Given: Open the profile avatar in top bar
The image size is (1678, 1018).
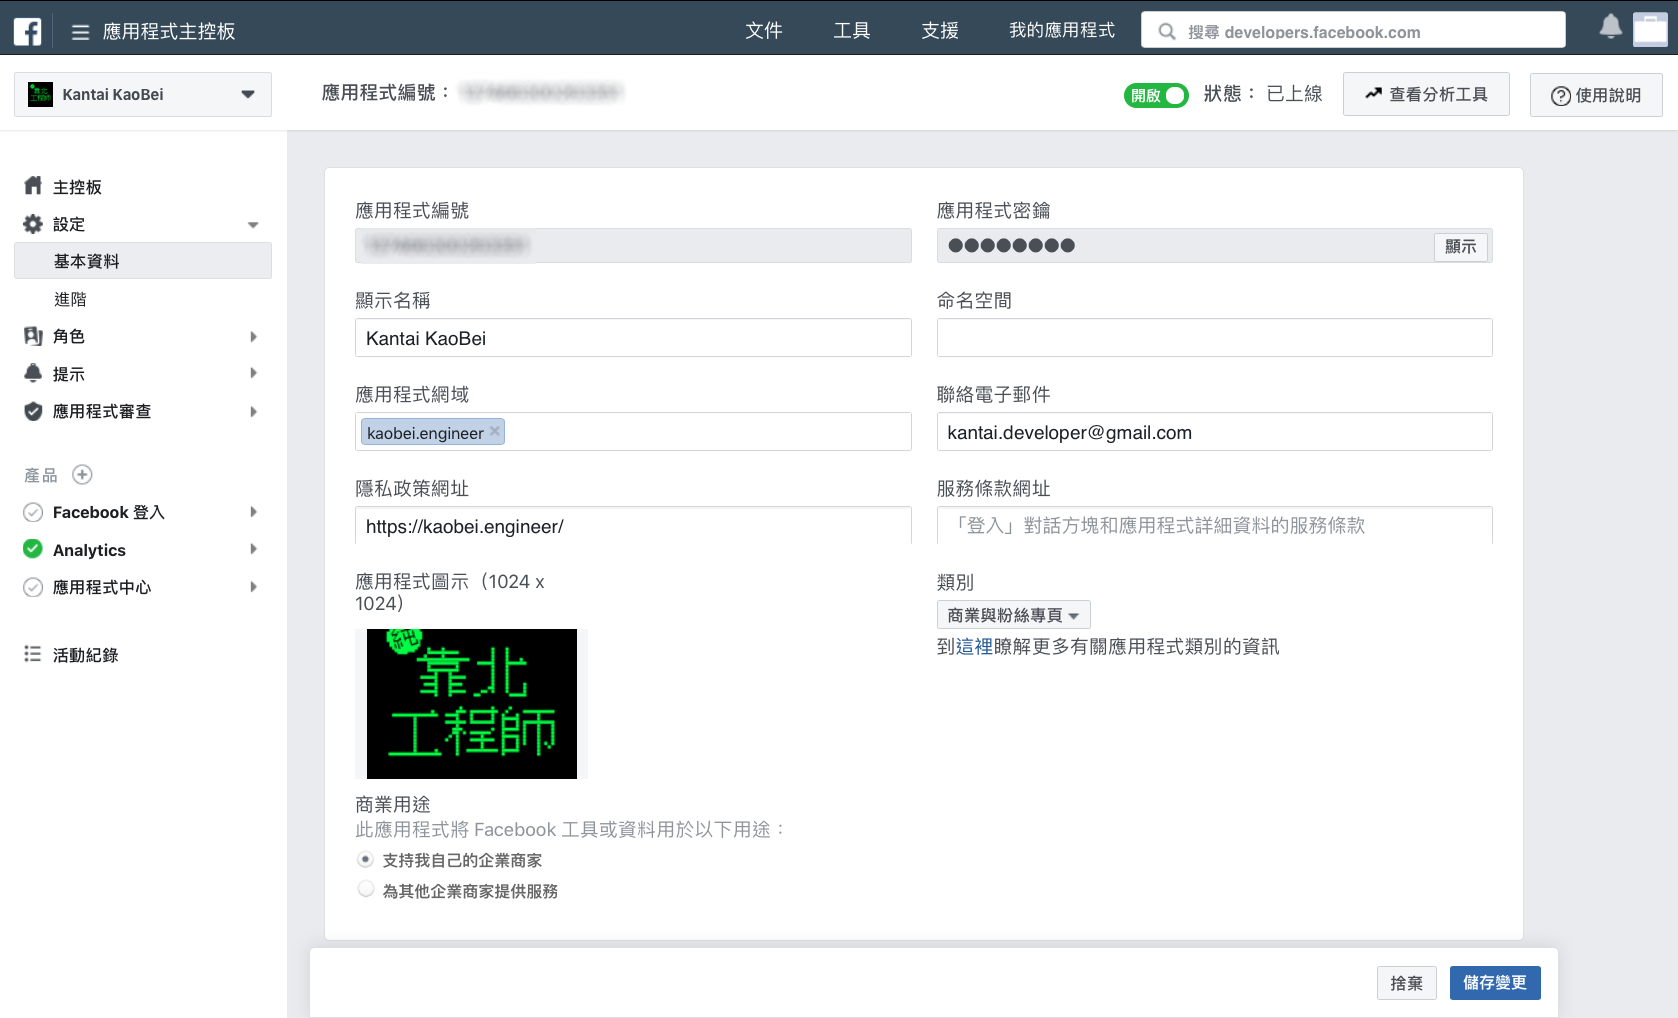Looking at the screenshot, I should [x=1650, y=29].
